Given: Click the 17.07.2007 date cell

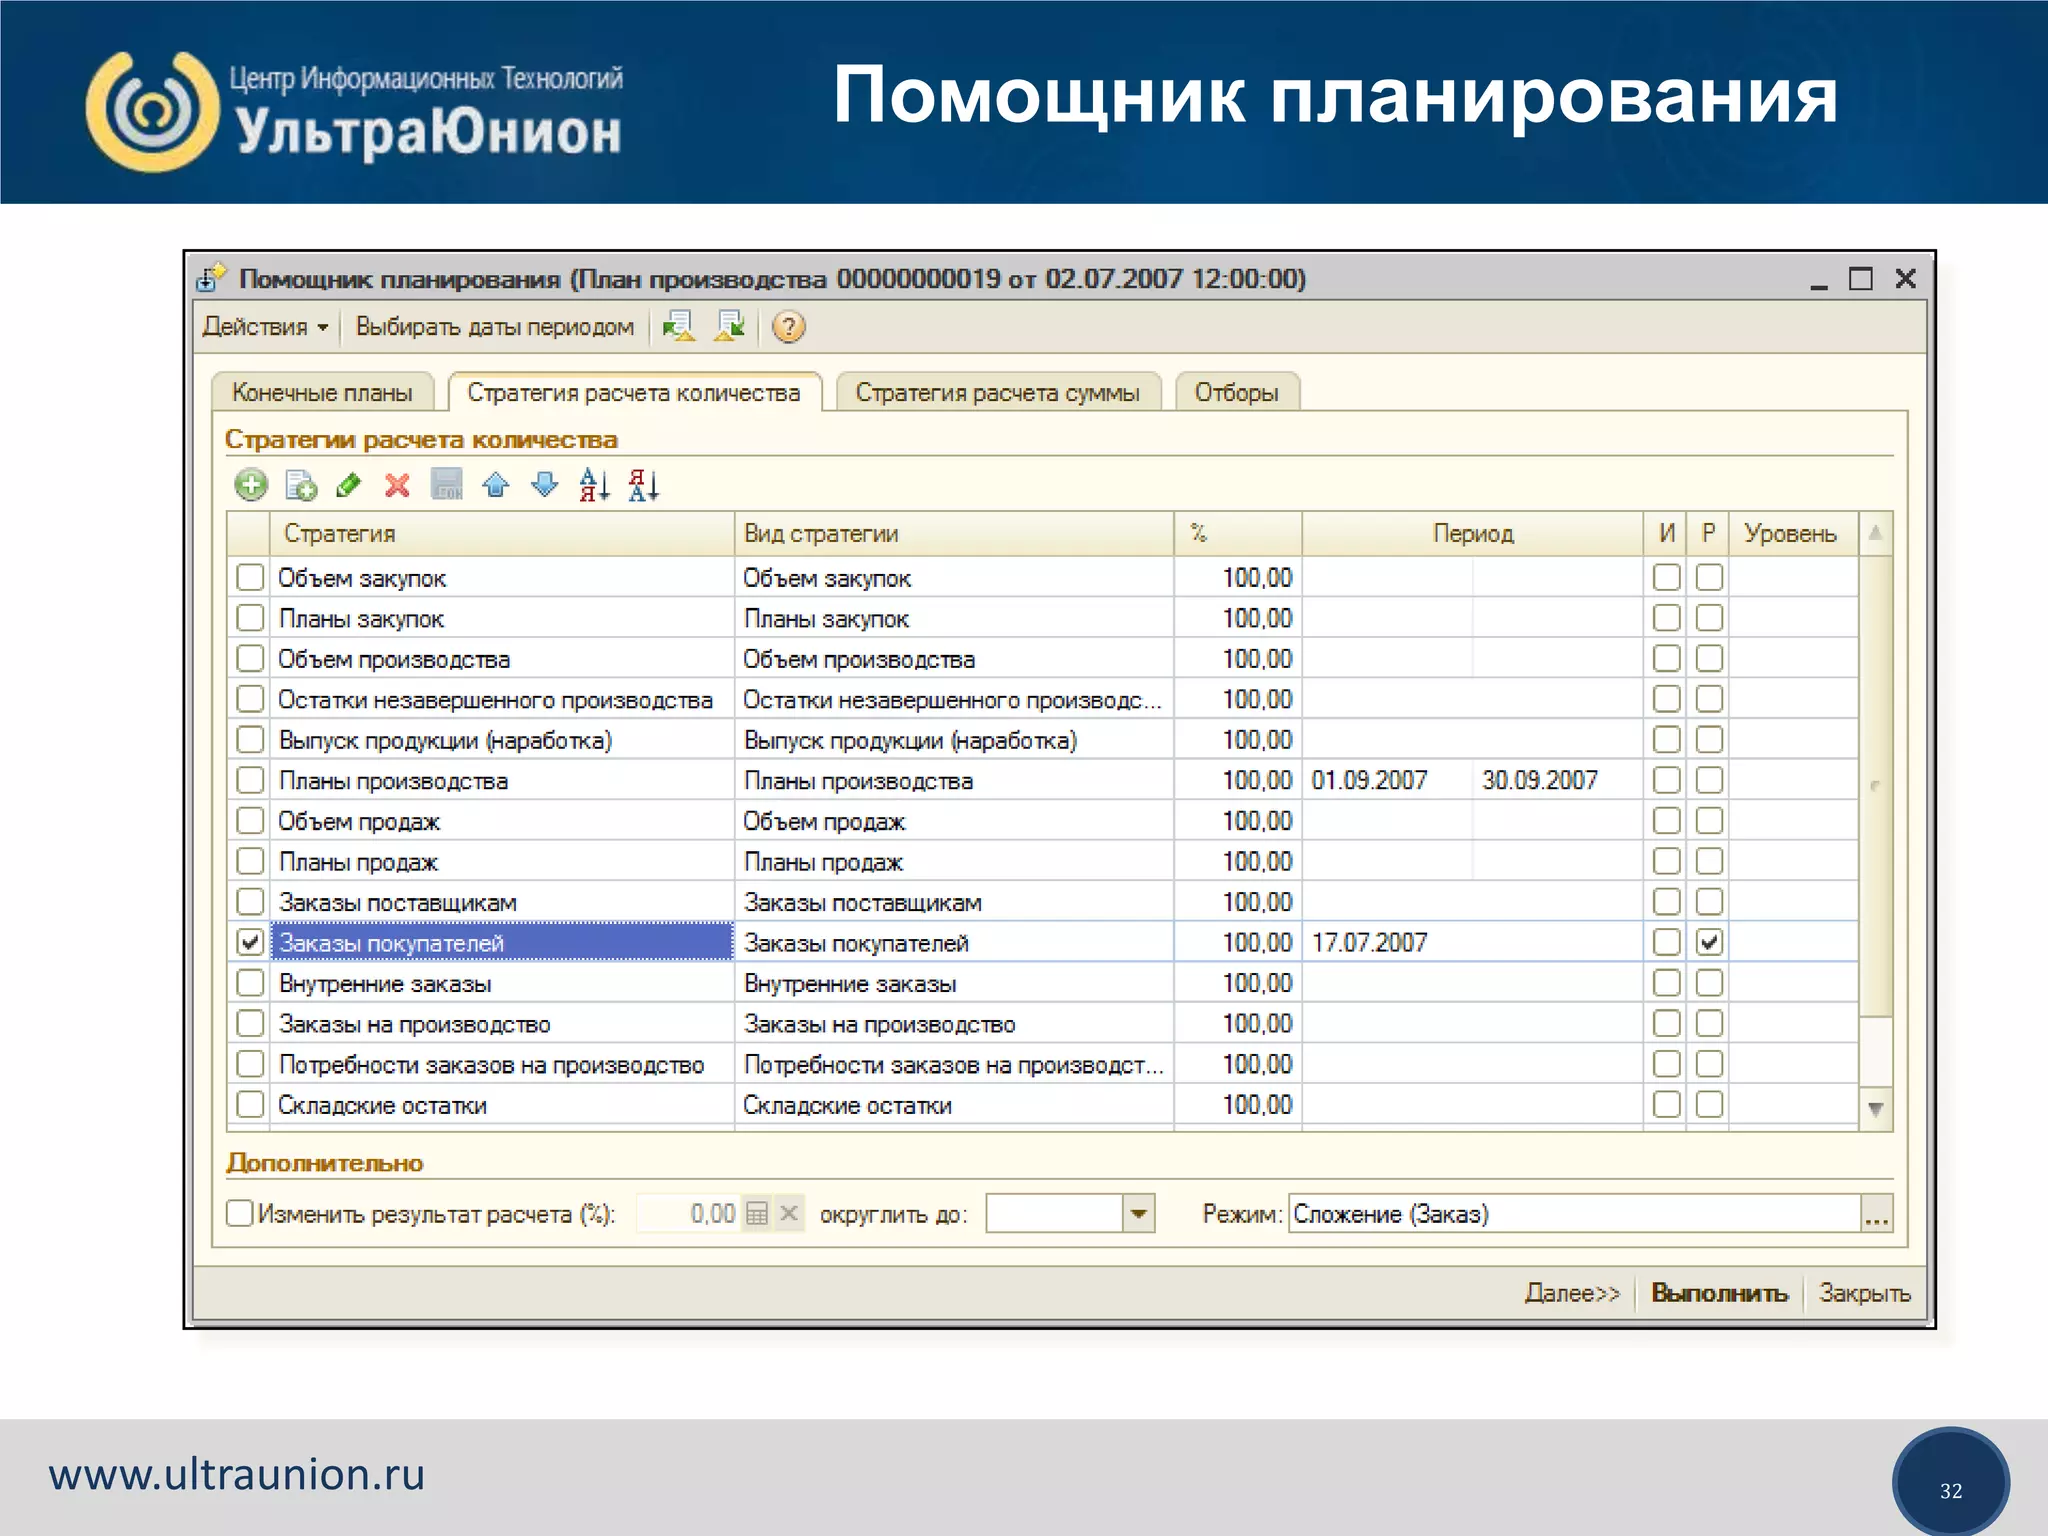Looking at the screenshot, I should tap(1387, 942).
